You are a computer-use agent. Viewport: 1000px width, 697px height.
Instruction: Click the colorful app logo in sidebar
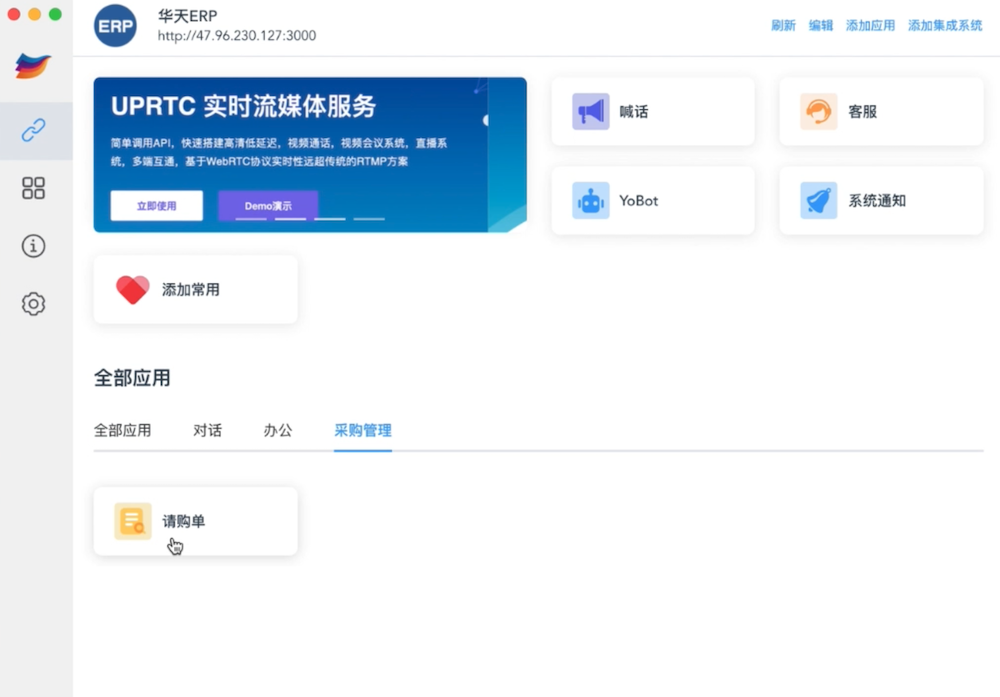pyautogui.click(x=34, y=66)
